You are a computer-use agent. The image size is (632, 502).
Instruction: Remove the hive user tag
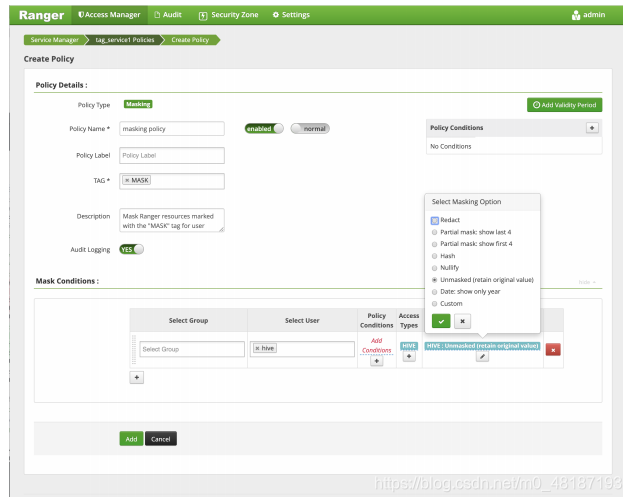click(x=257, y=348)
